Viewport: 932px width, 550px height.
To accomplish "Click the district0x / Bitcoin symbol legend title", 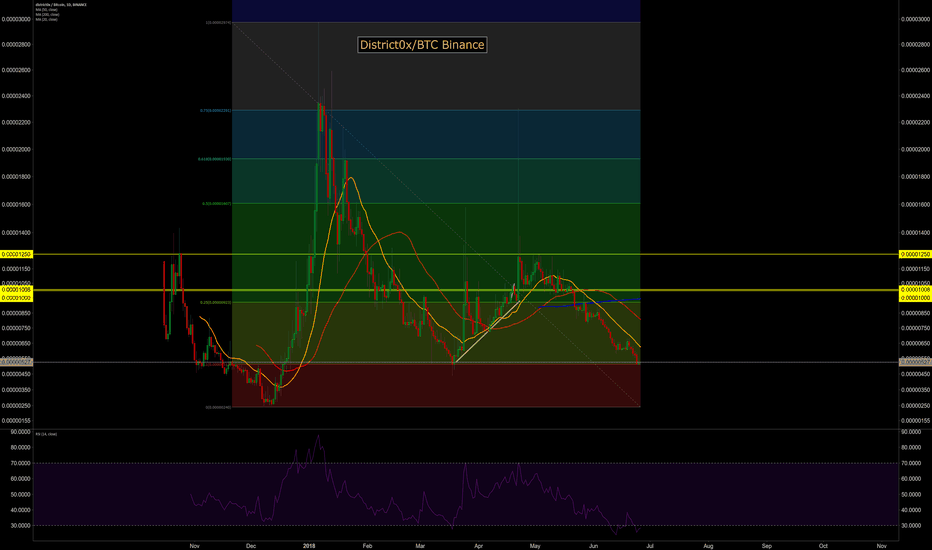I will point(61,5).
